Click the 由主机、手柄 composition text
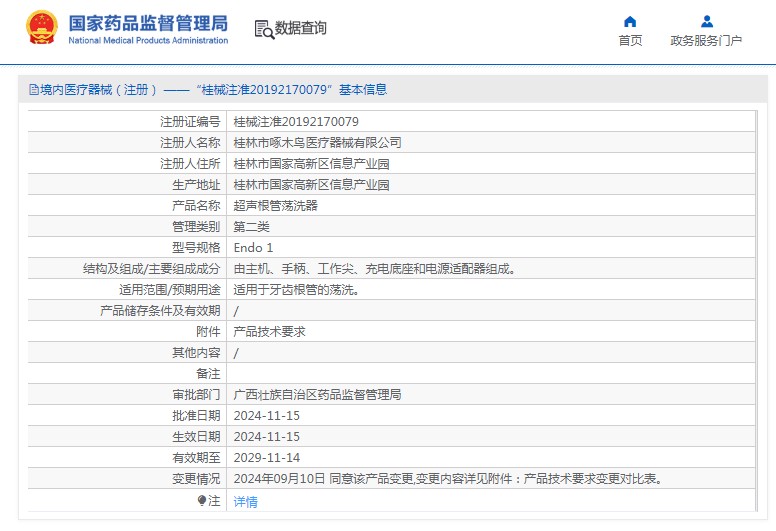776x531 pixels. coord(375,269)
